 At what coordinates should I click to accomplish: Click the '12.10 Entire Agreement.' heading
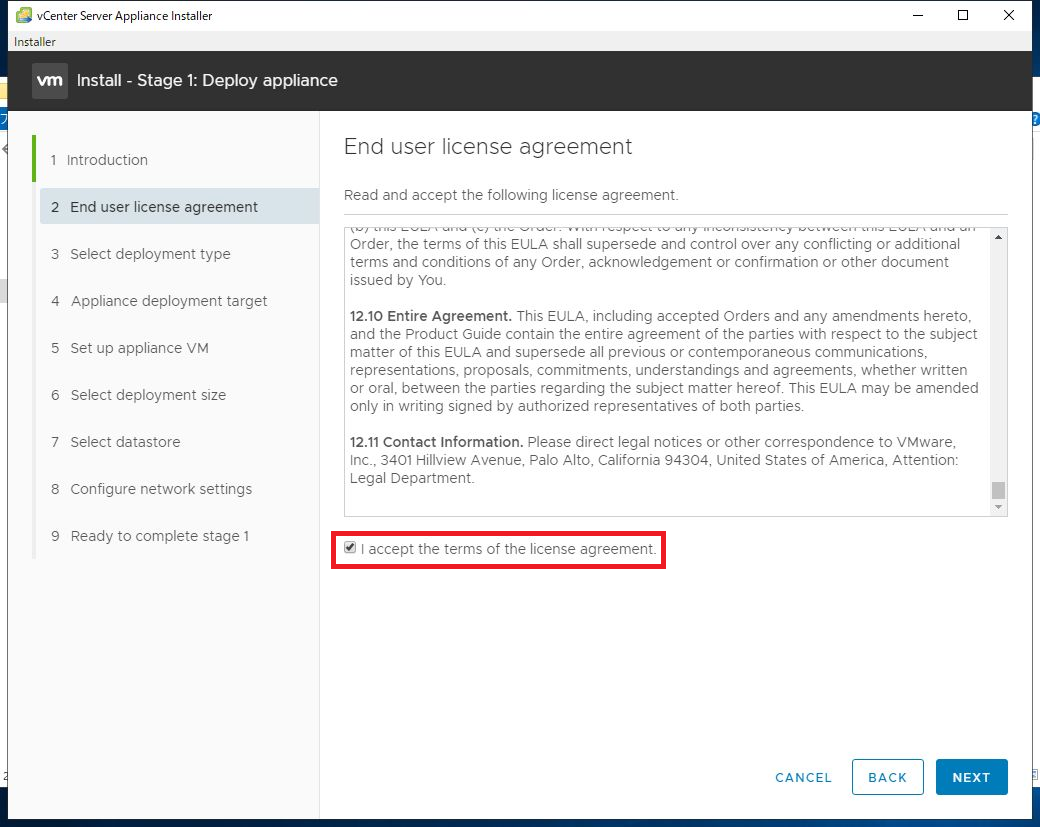(x=430, y=316)
